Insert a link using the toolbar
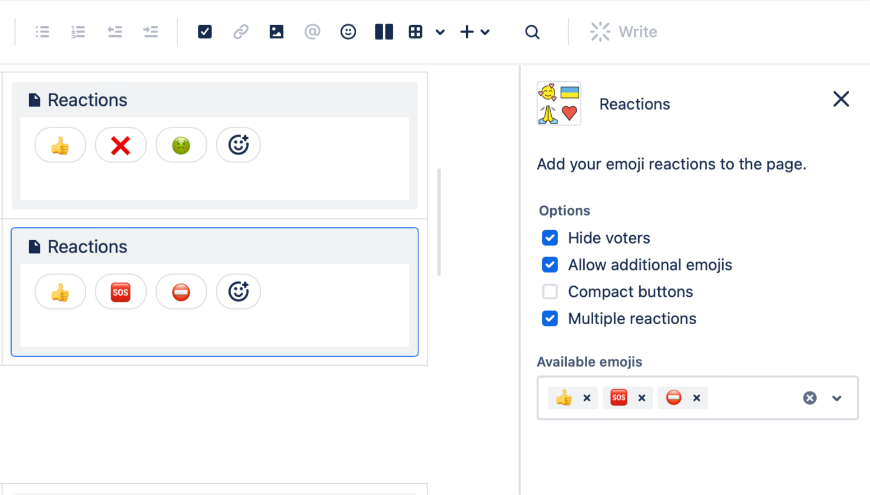The width and height of the screenshot is (870, 495). pyautogui.click(x=241, y=32)
